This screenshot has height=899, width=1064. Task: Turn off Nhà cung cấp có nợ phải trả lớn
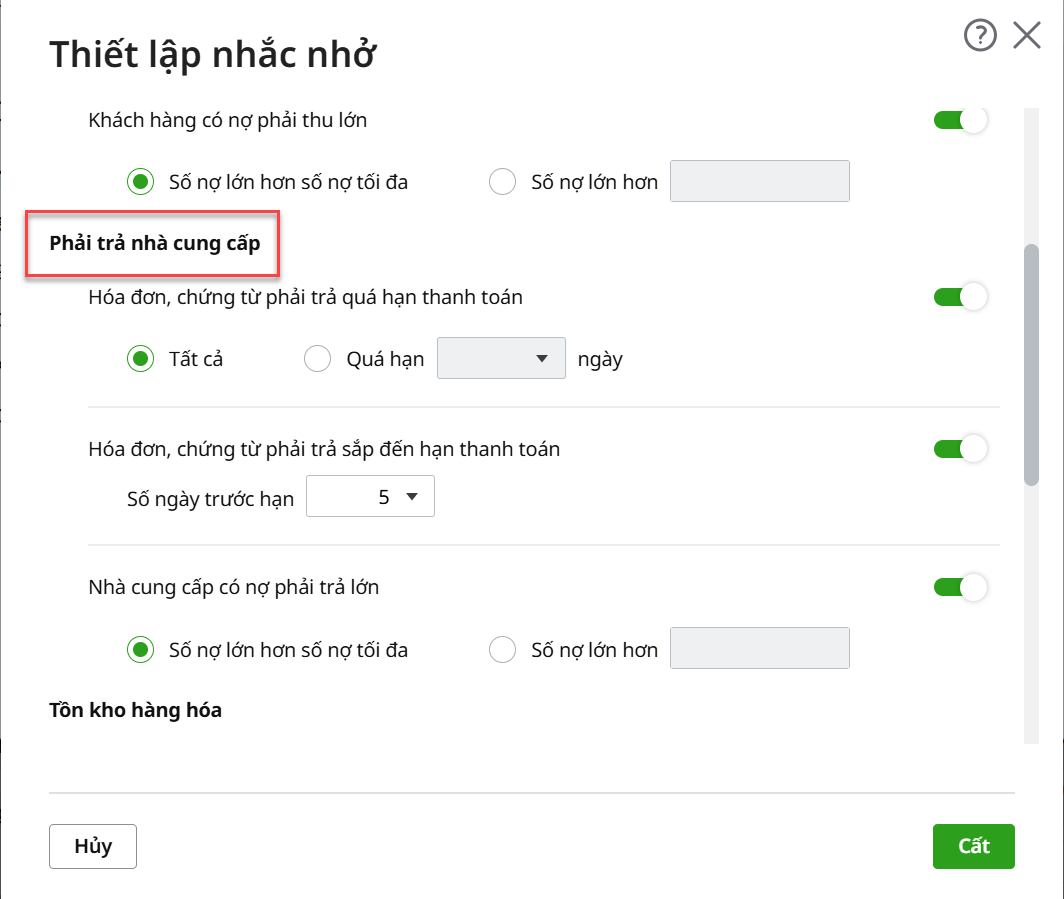[960, 587]
